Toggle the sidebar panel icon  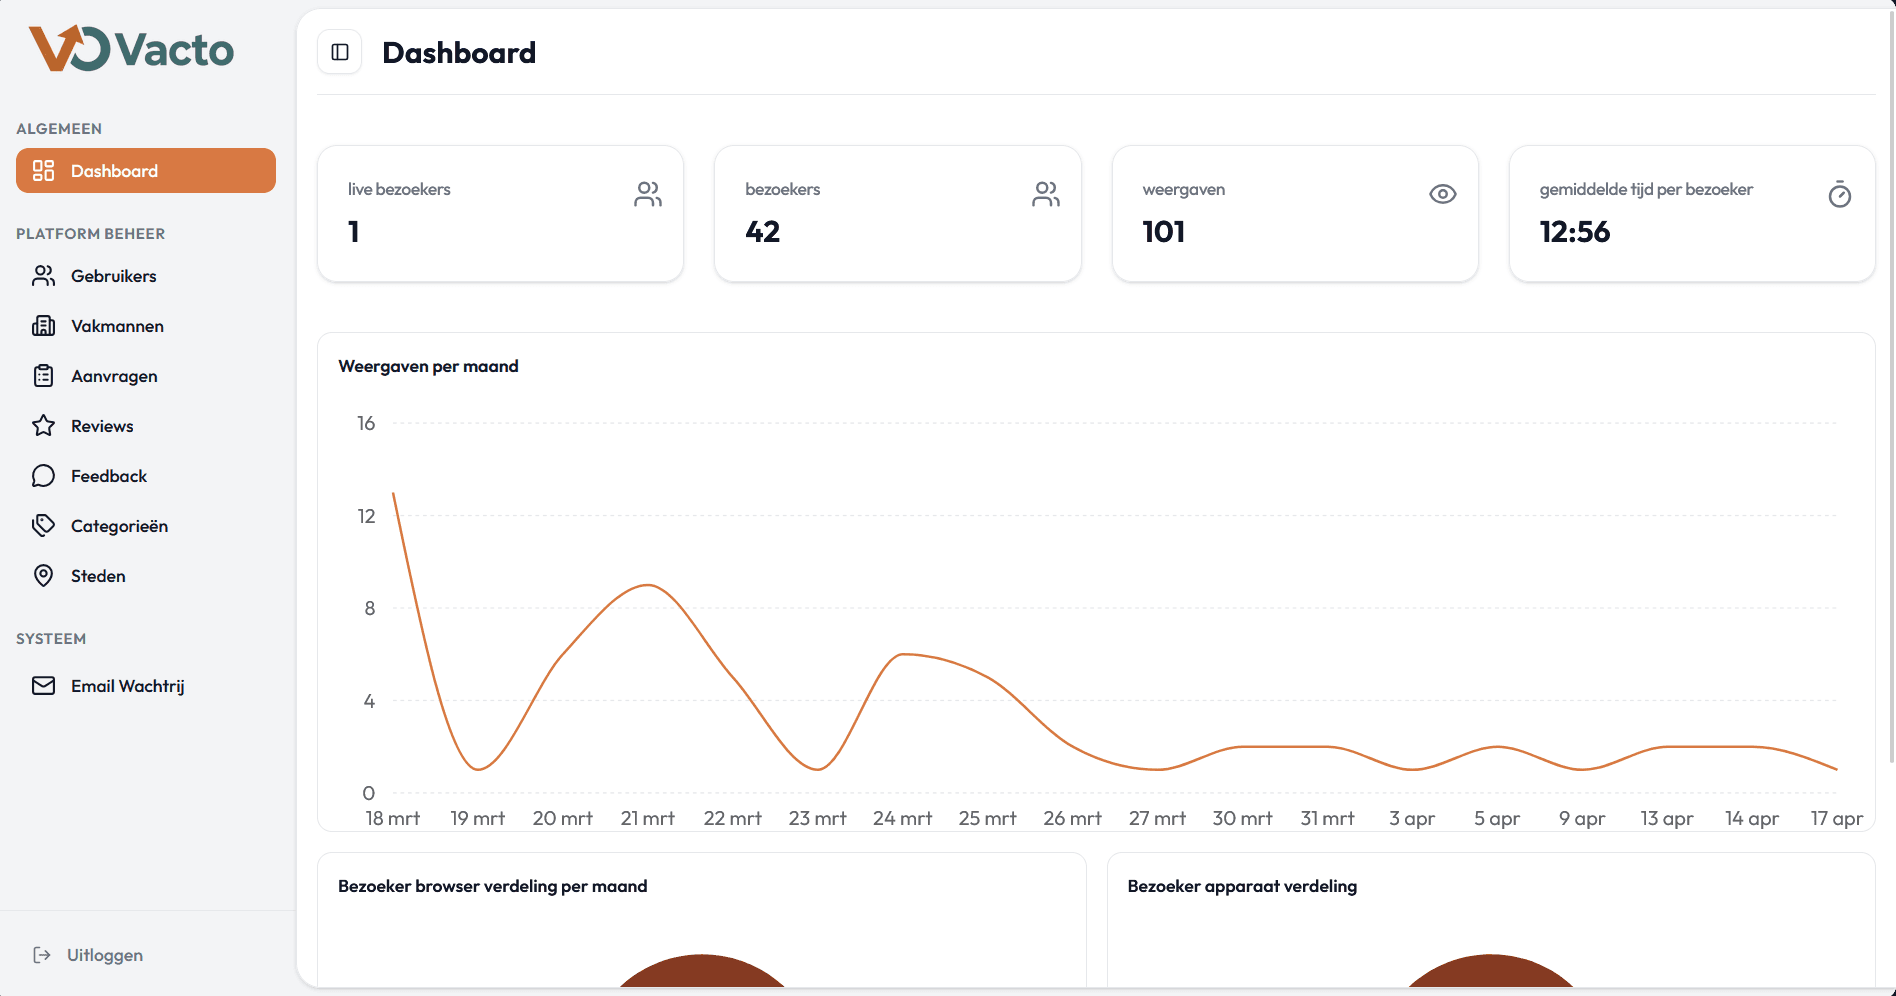click(x=340, y=52)
